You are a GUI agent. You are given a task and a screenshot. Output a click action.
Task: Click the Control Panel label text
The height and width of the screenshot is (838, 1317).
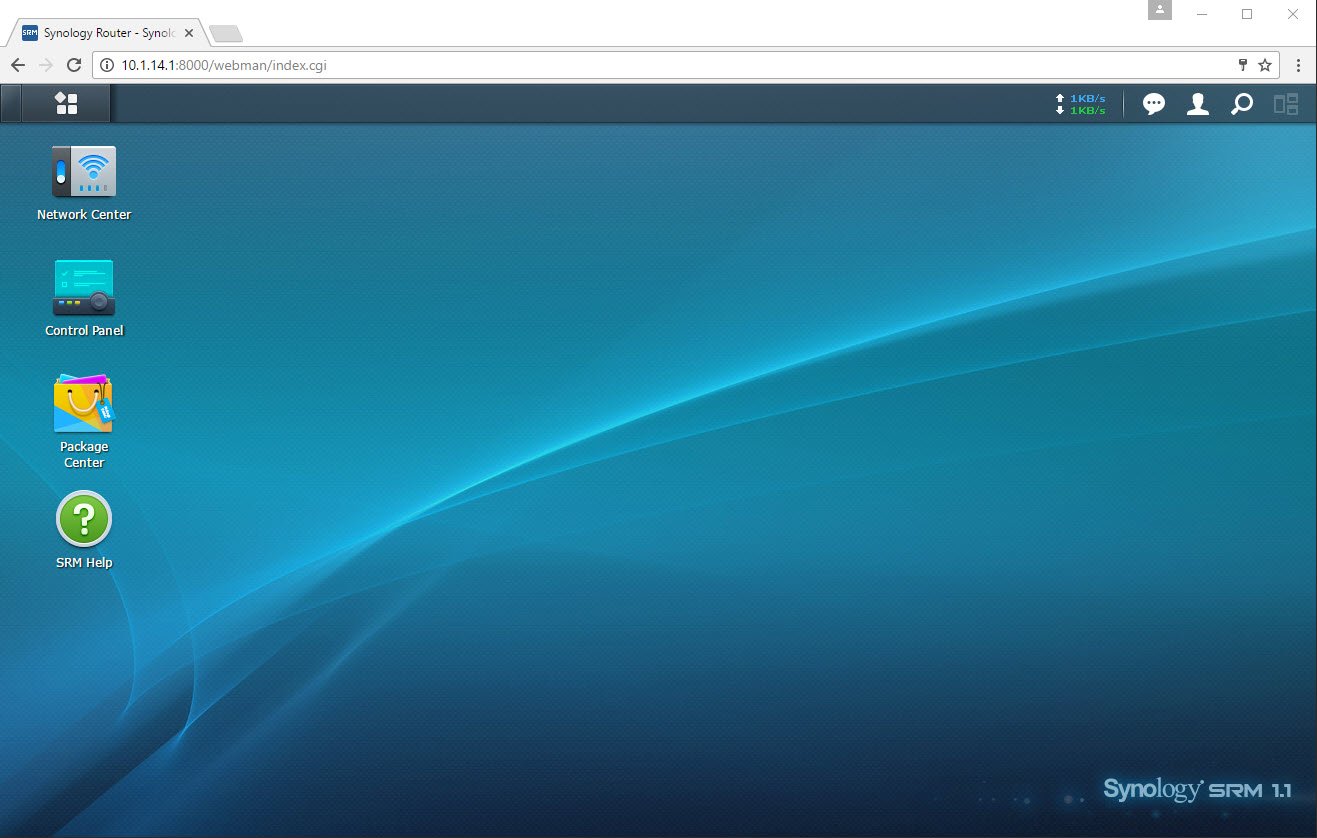[x=84, y=331]
